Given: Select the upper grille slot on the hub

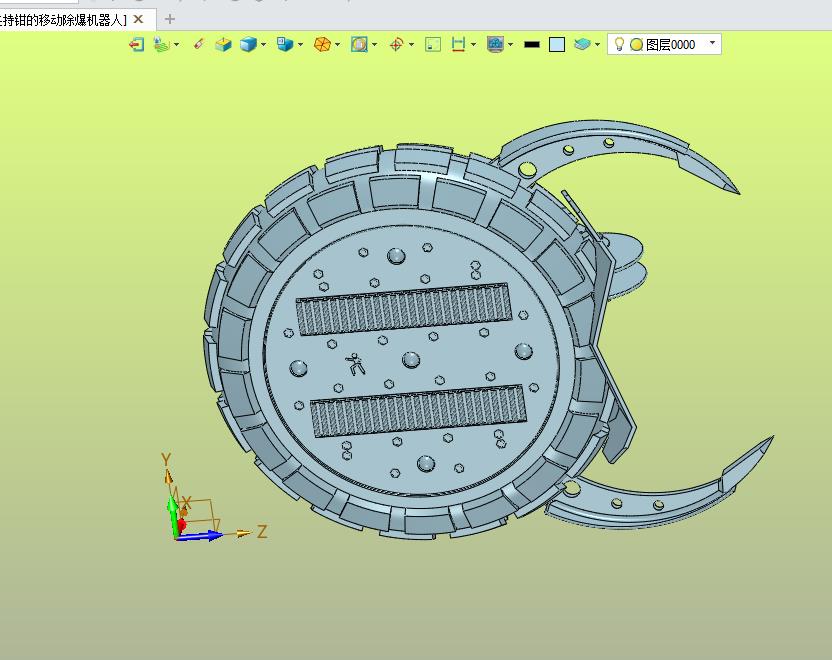Looking at the screenshot, I should point(404,309).
